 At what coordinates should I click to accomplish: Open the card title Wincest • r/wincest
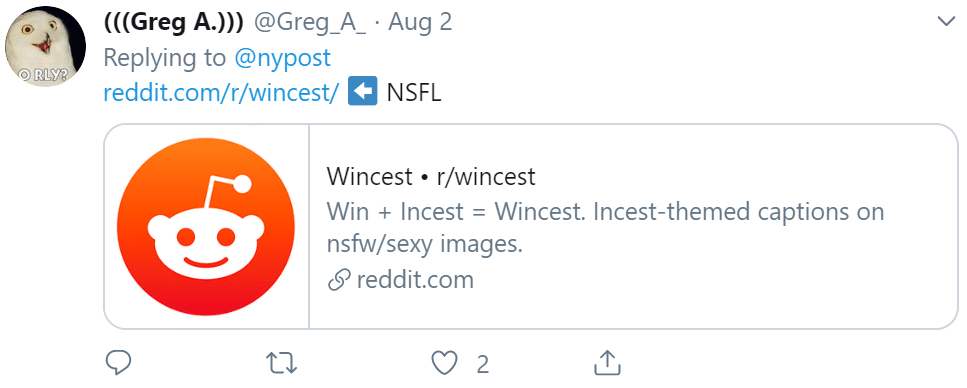click(431, 177)
